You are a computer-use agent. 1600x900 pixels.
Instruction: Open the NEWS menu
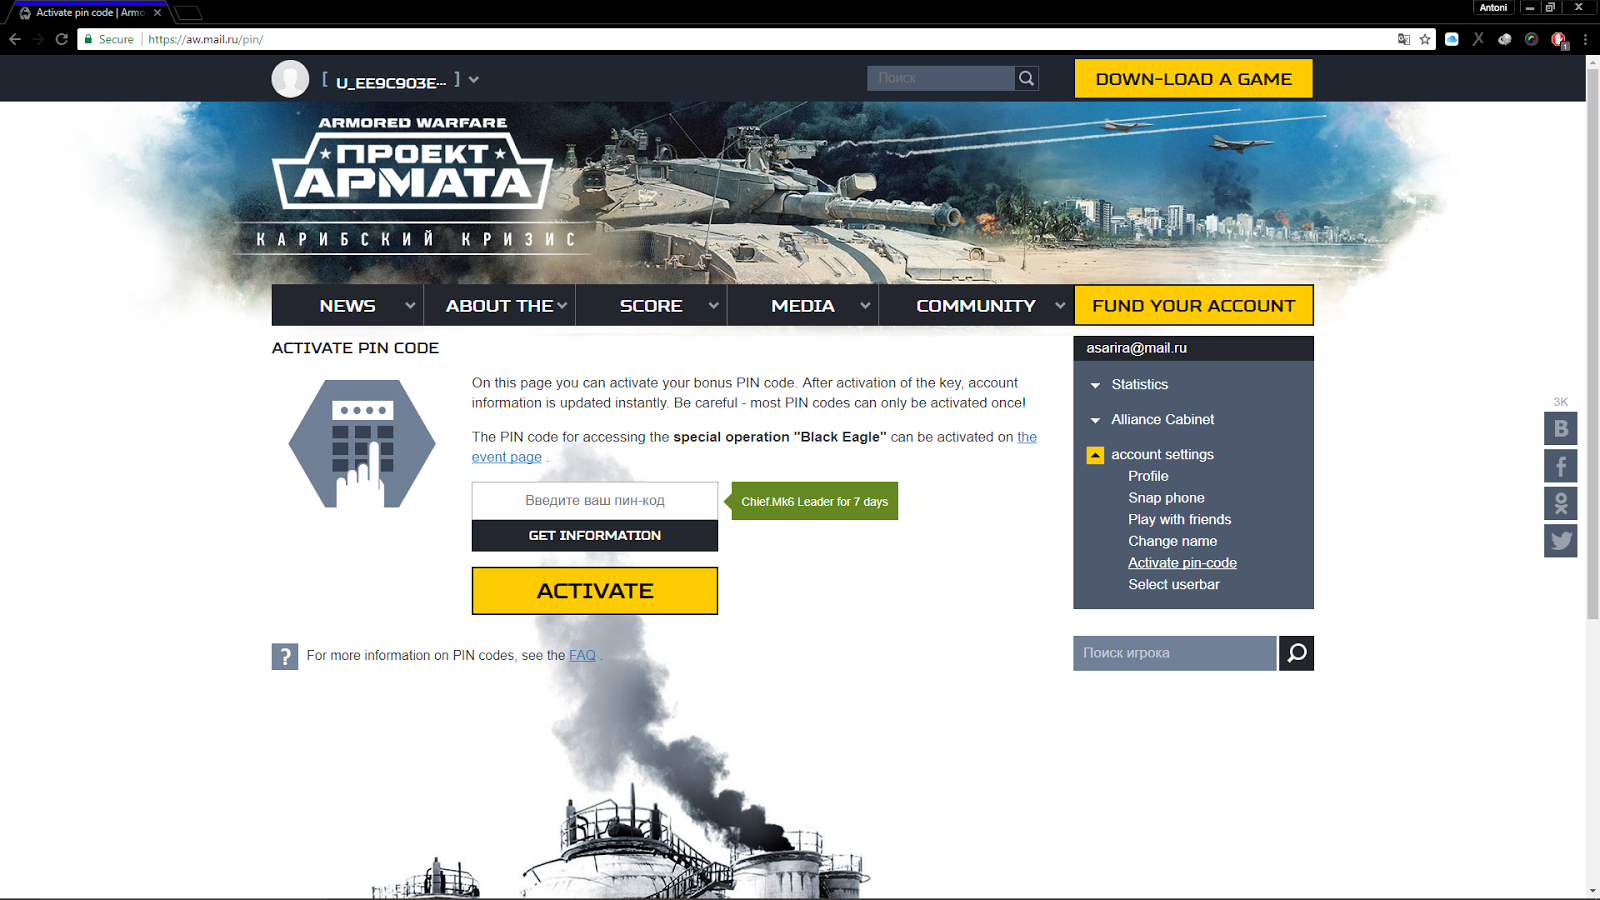point(348,306)
